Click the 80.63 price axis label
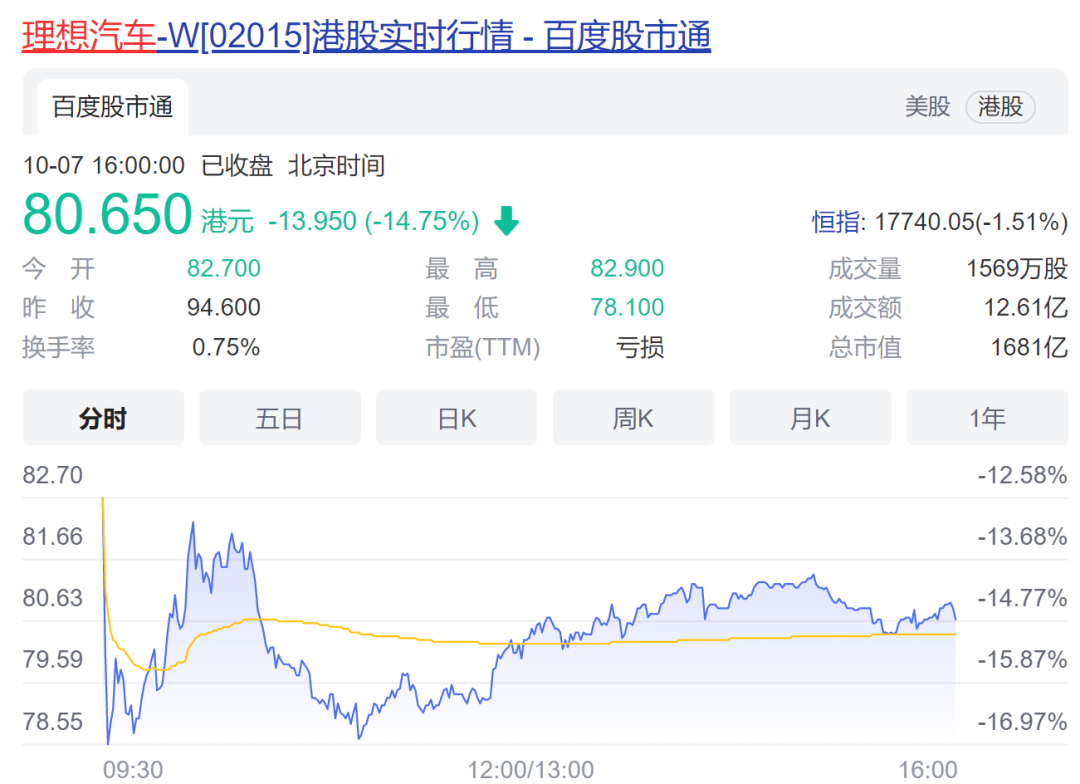Image resolution: width=1080 pixels, height=784 pixels. point(52,597)
